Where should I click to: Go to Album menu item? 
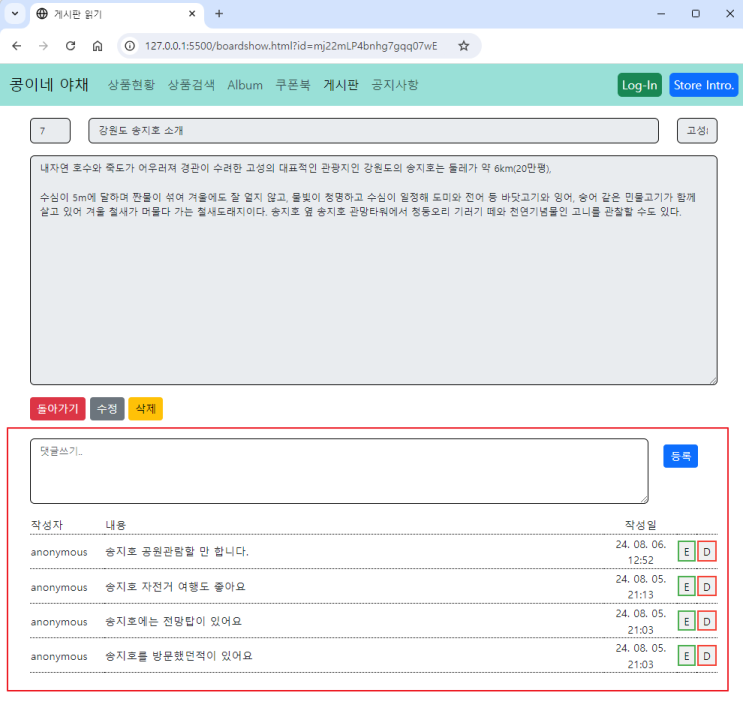(245, 85)
